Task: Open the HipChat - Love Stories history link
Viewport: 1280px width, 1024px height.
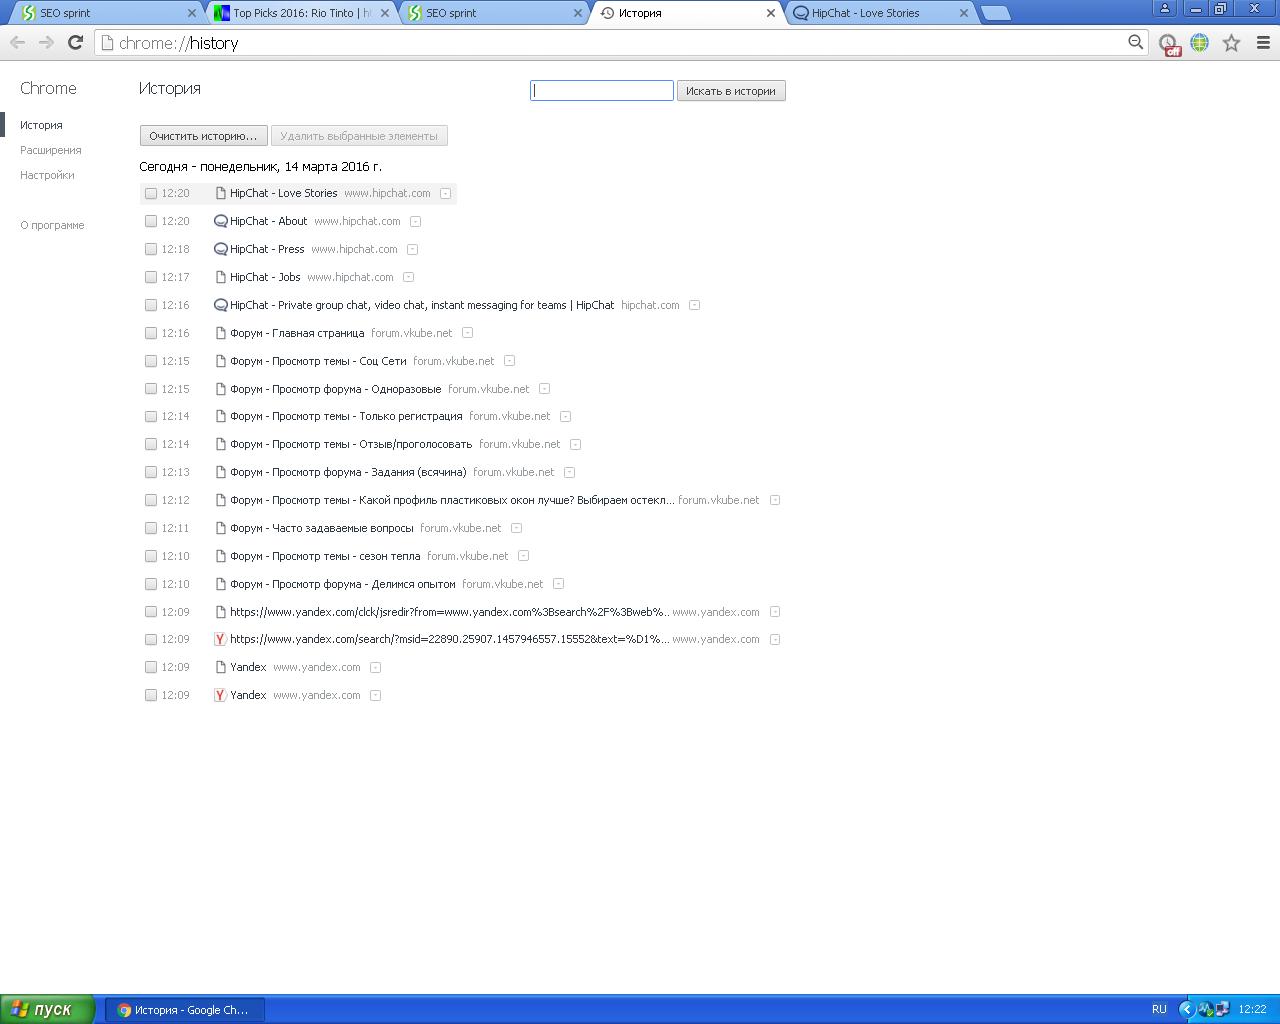Action: pos(284,193)
